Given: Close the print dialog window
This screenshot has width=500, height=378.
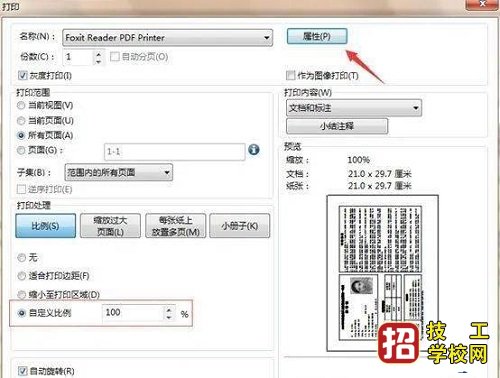Looking at the screenshot, I should tap(482, 4).
